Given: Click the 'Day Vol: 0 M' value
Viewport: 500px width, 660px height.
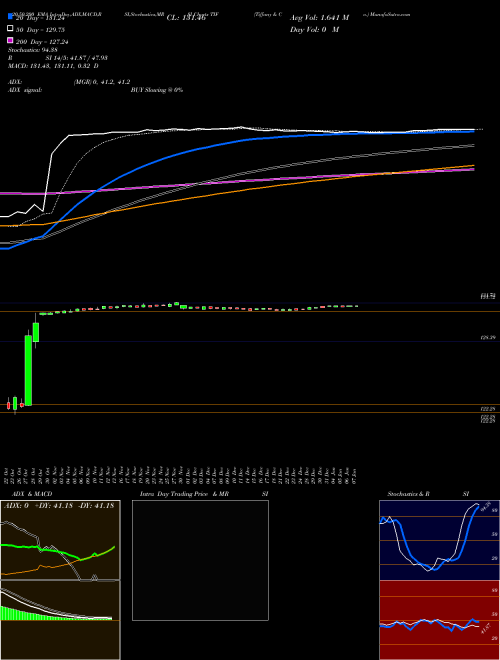Looking at the screenshot, I should click(314, 29).
